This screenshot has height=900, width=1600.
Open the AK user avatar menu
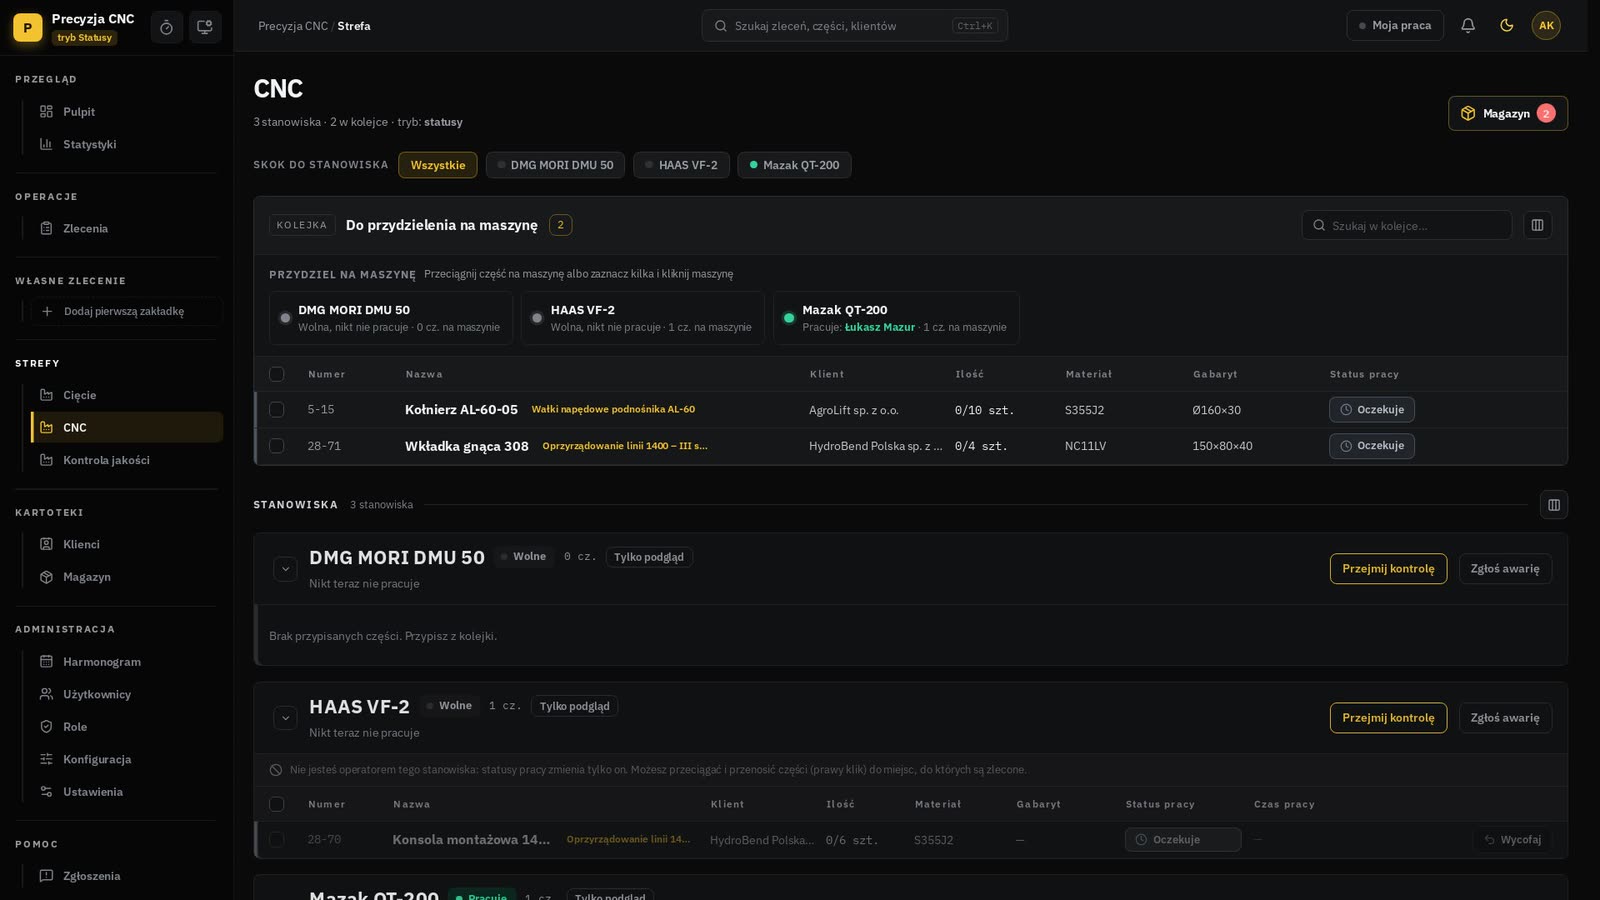point(1546,26)
